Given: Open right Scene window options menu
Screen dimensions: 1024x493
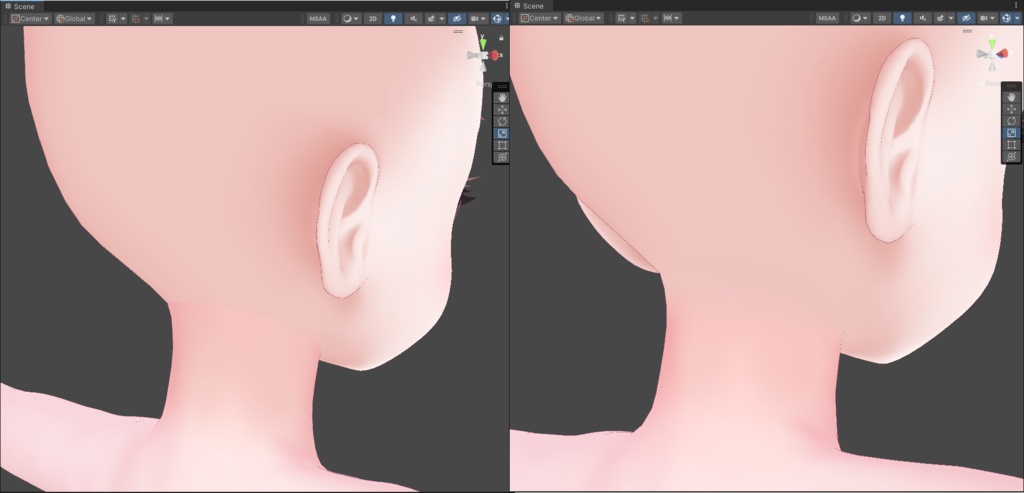Looking at the screenshot, I should (x=1016, y=5).
